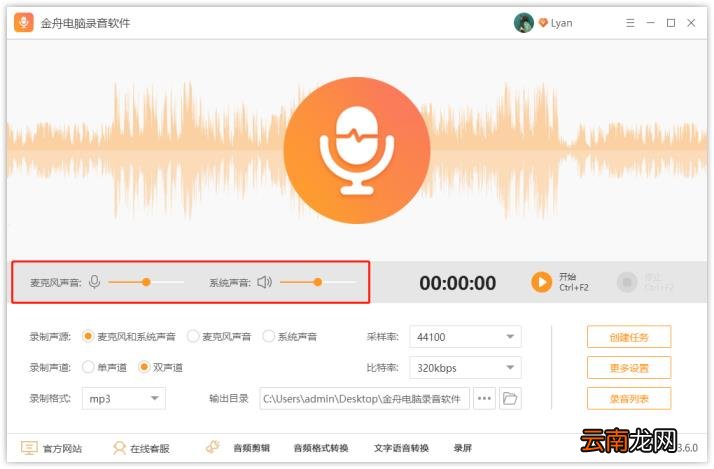Click the 00:00:00 timer display
714x469 pixels.
click(x=458, y=283)
